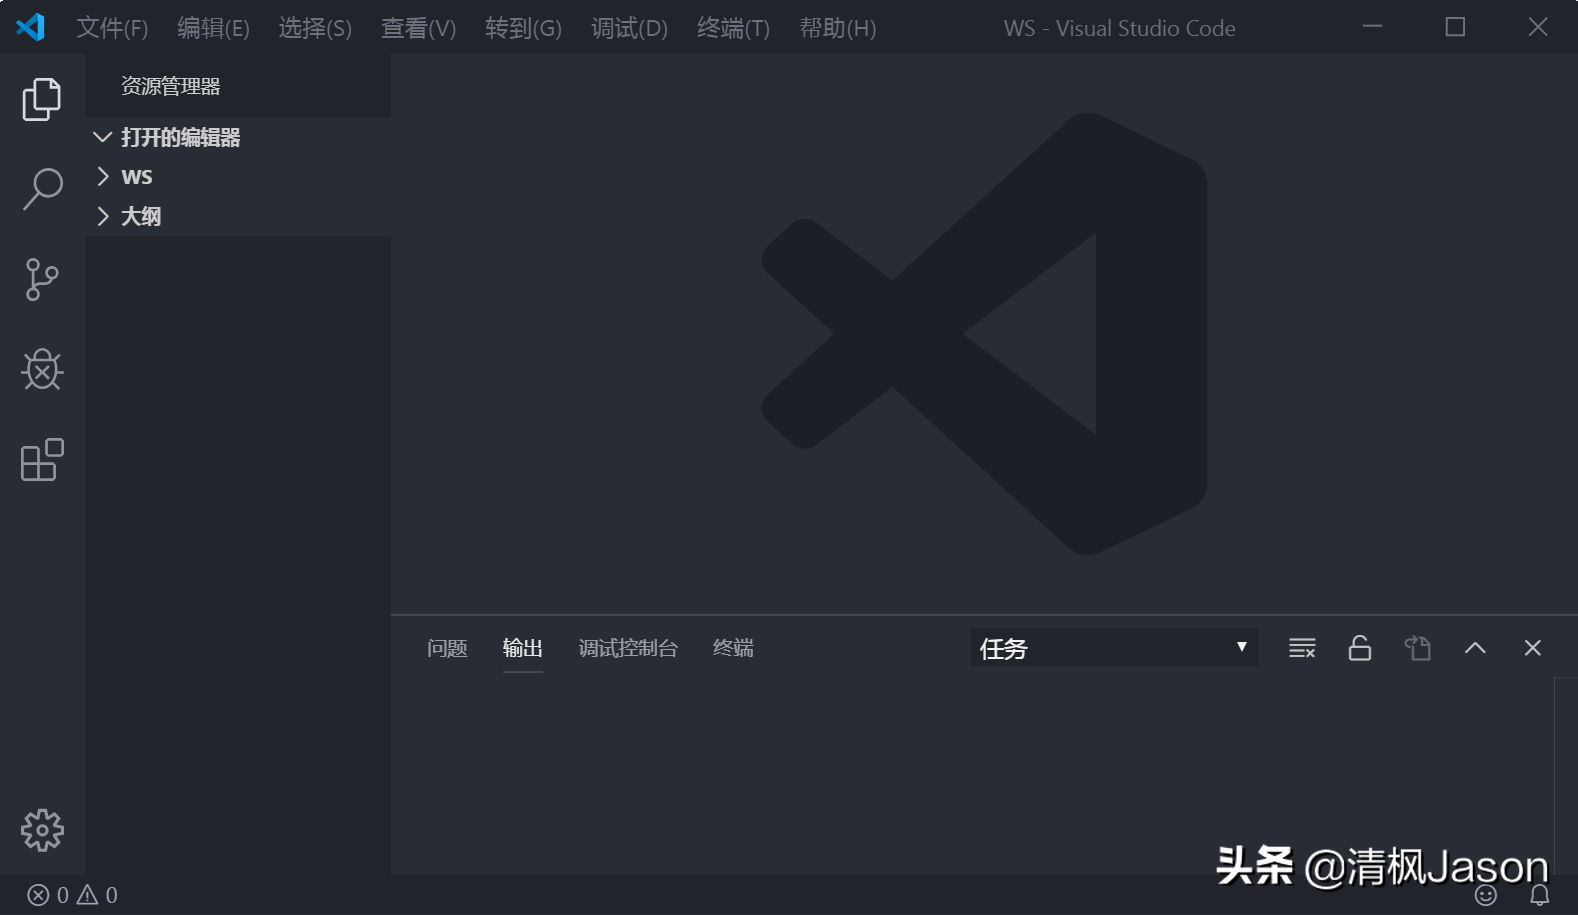
Task: Open the 选择(S) menu
Action: tap(315, 28)
